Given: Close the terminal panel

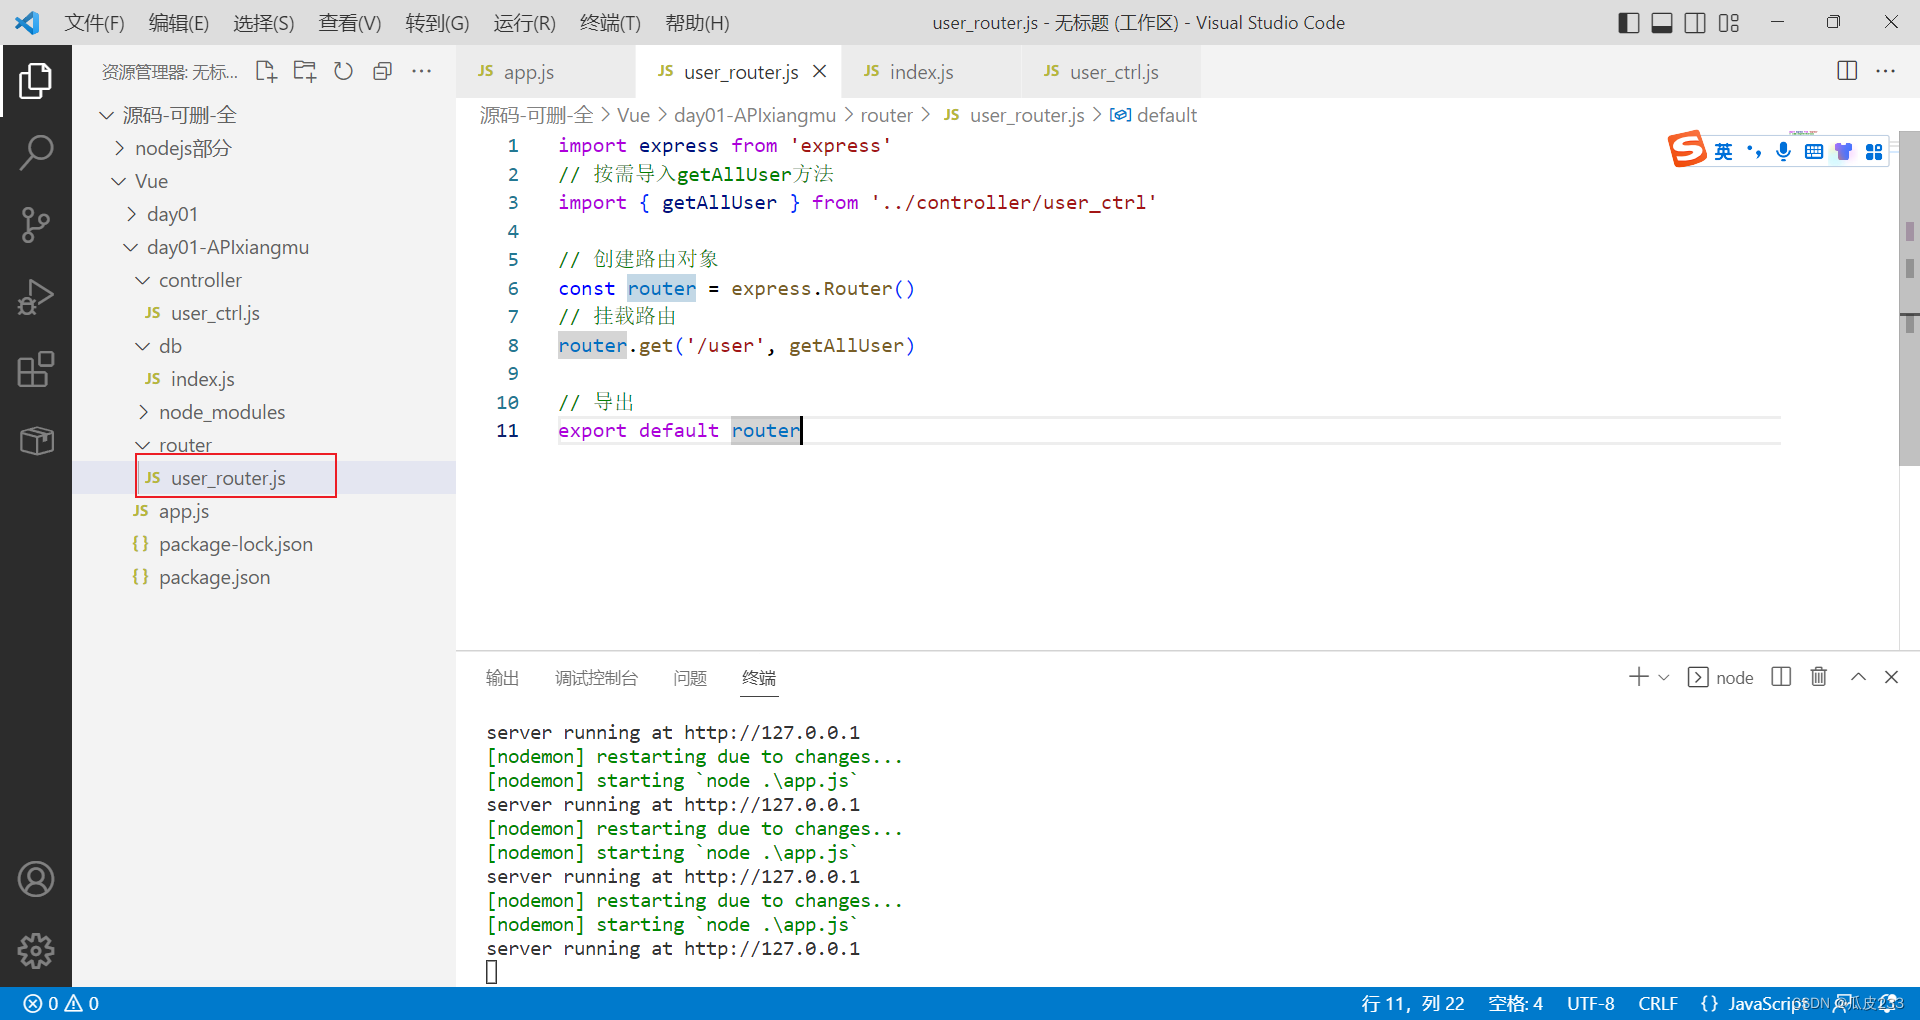Looking at the screenshot, I should point(1891,677).
